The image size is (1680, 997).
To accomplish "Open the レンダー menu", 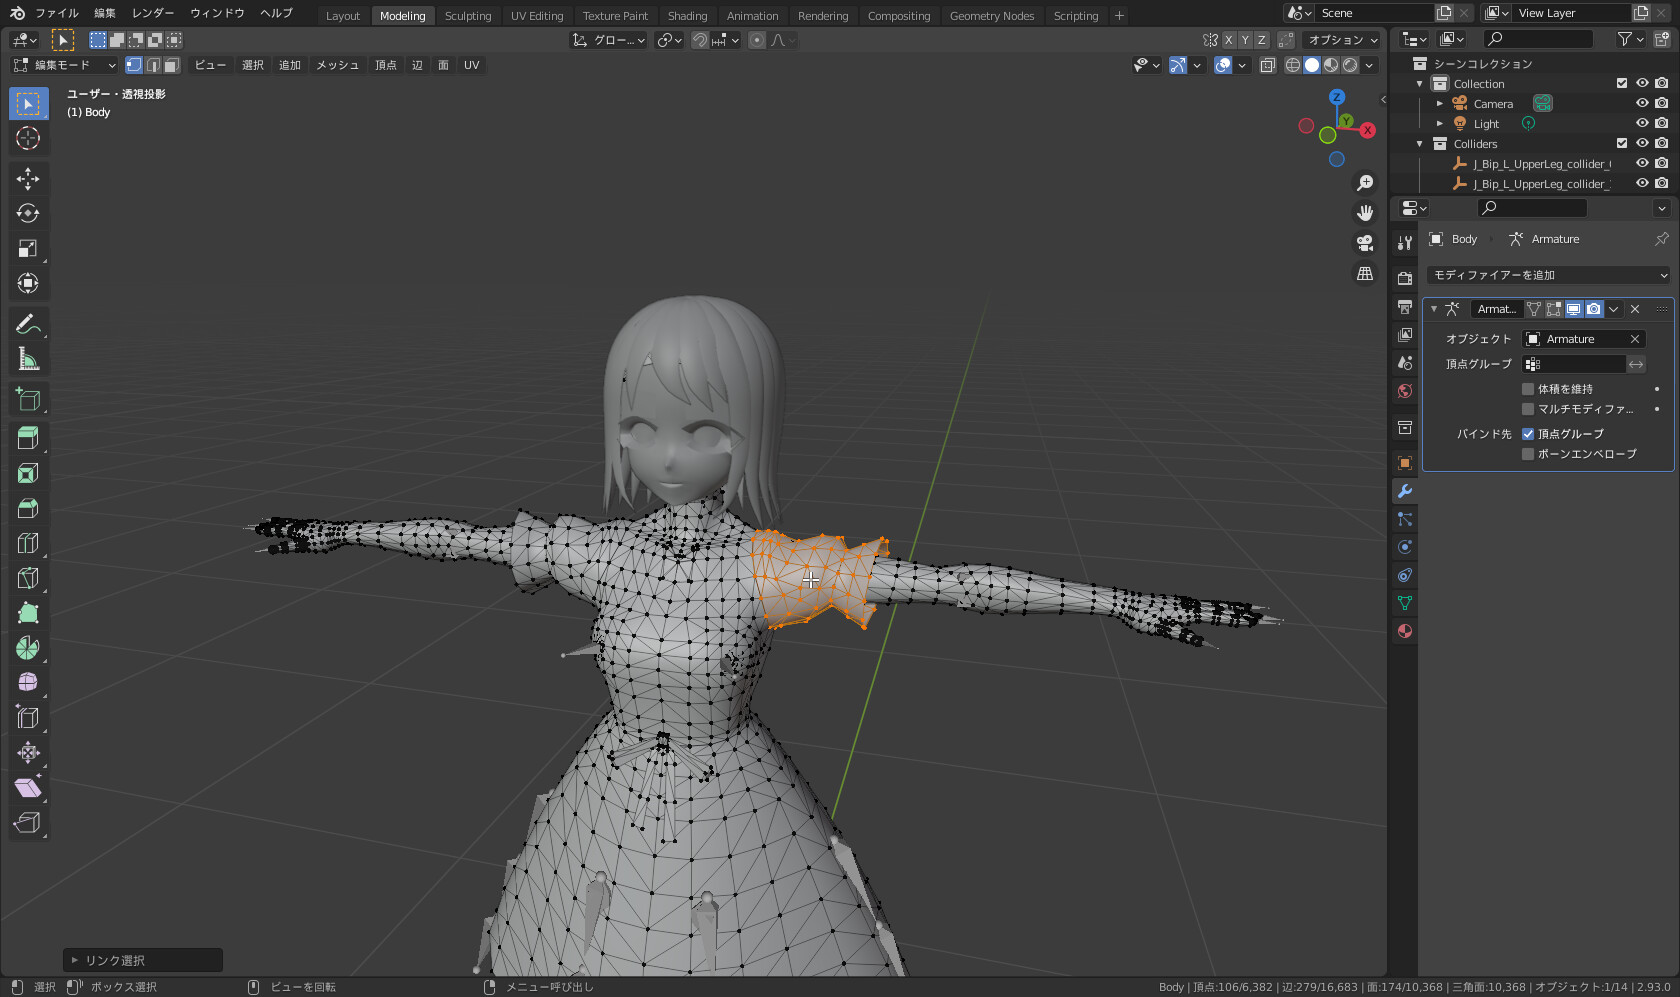I will click(x=153, y=13).
